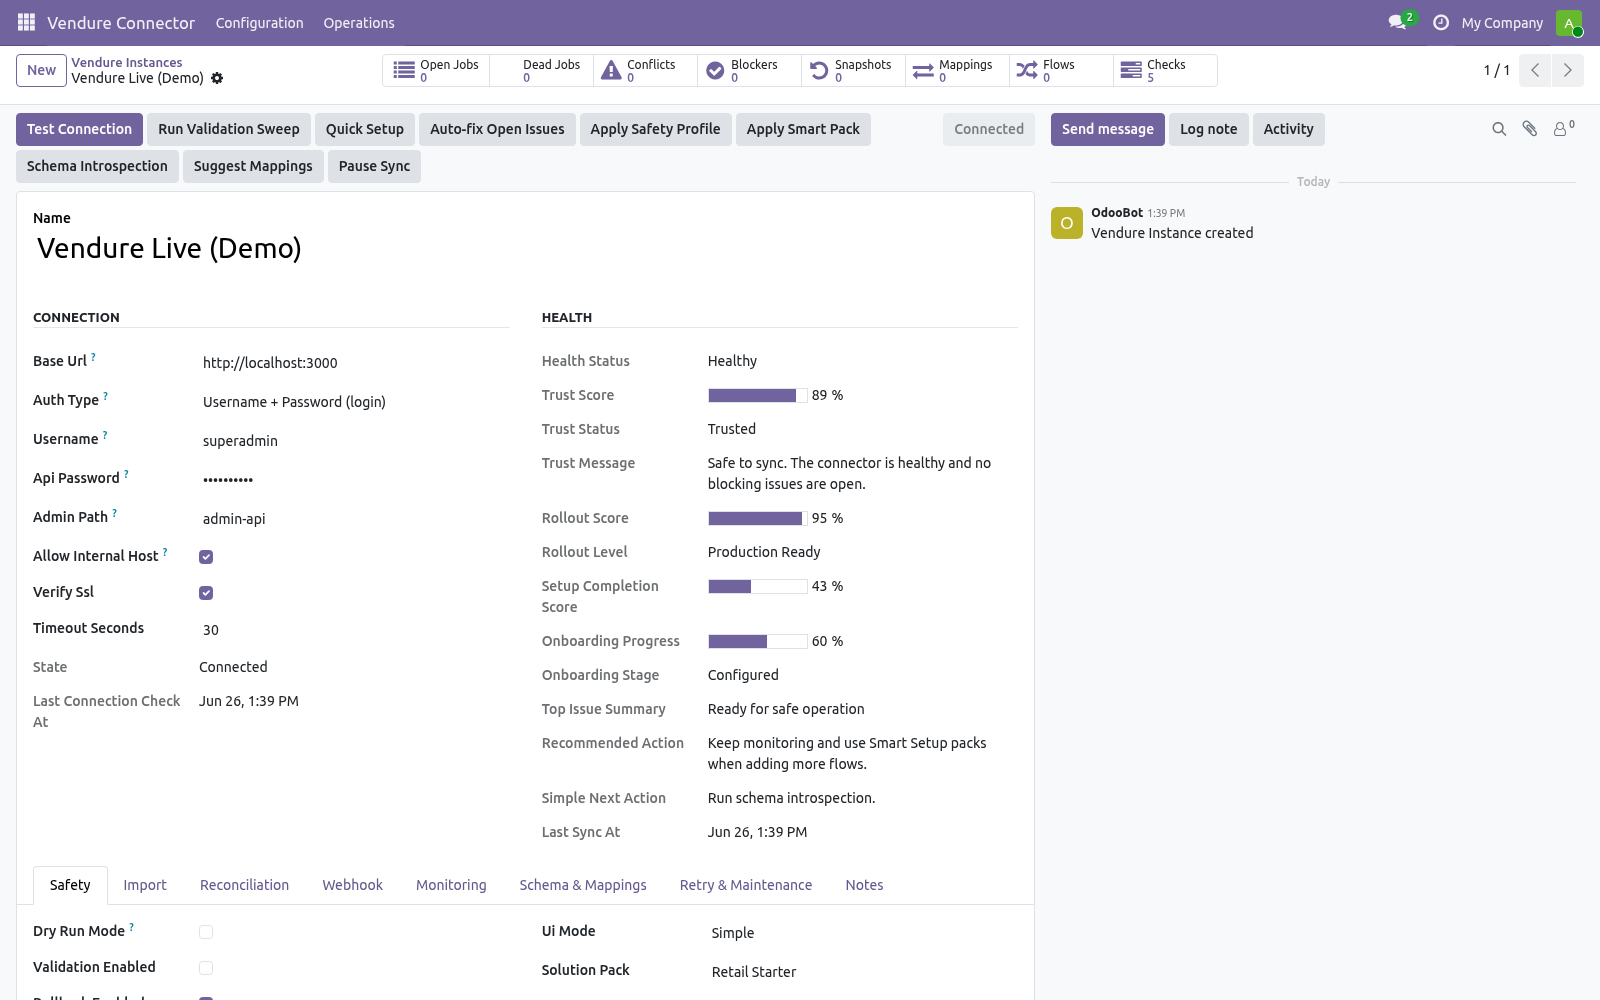Click the Rollout Score progress bar
1600x1000 pixels.
pyautogui.click(x=758, y=518)
